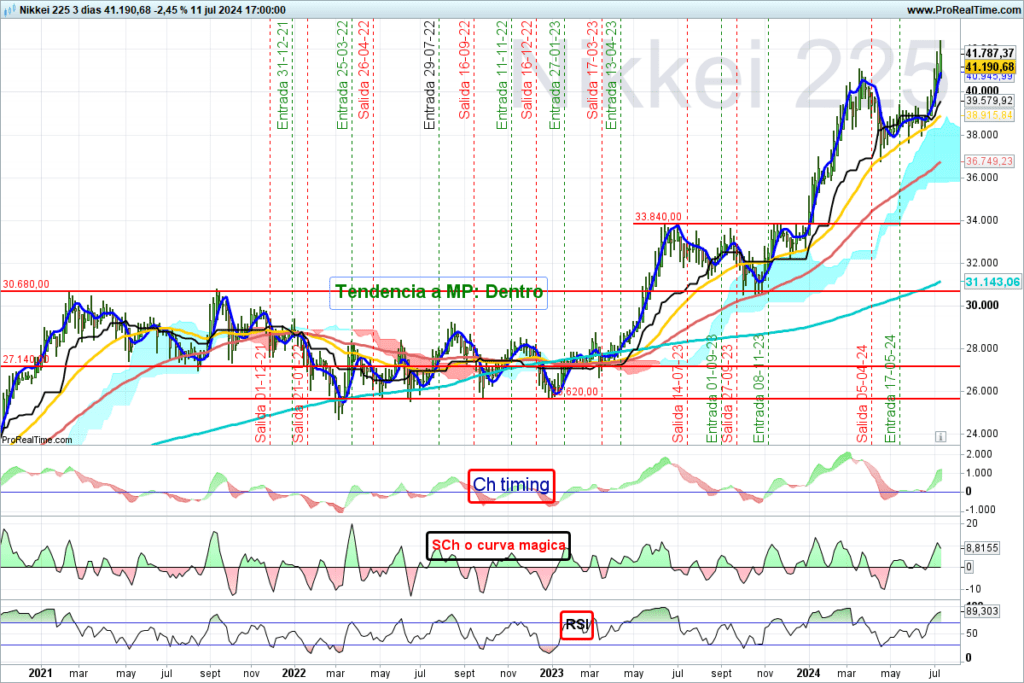The width and height of the screenshot is (1024, 683).
Task: Select the 'Entrada 13-04-23' marker label
Action: tap(611, 75)
